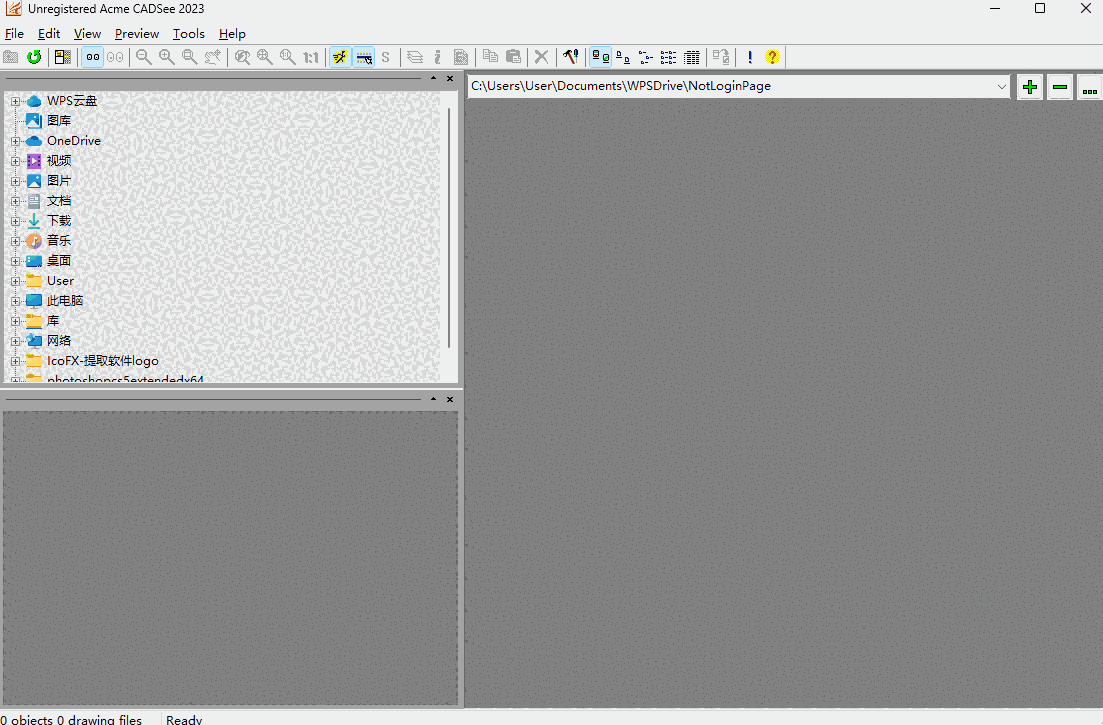Open the Preview menu
Screen dimensions: 1103x725
point(136,34)
